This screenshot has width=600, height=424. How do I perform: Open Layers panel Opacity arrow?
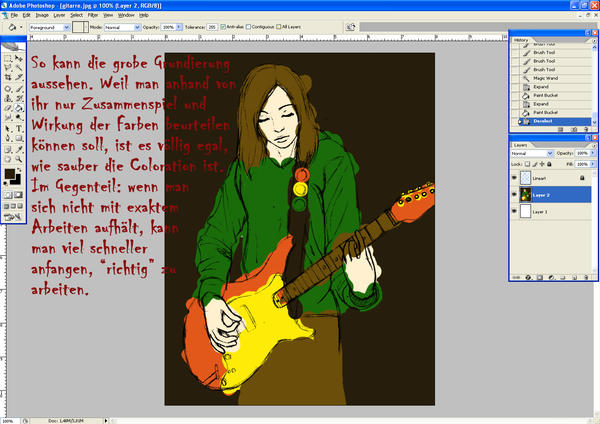593,153
